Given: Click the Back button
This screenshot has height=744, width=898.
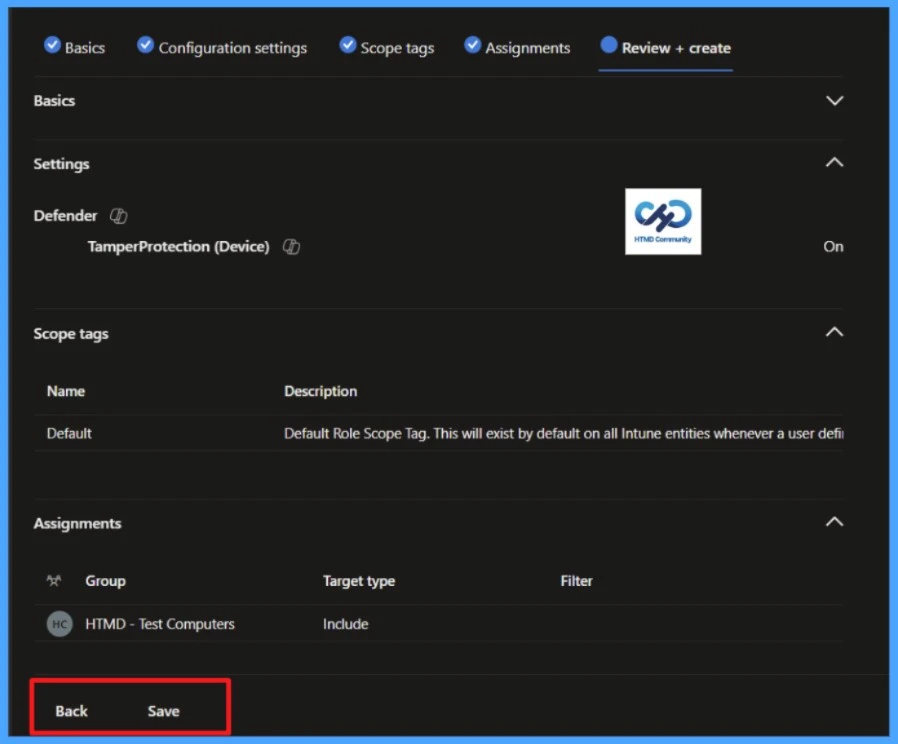Looking at the screenshot, I should [70, 711].
